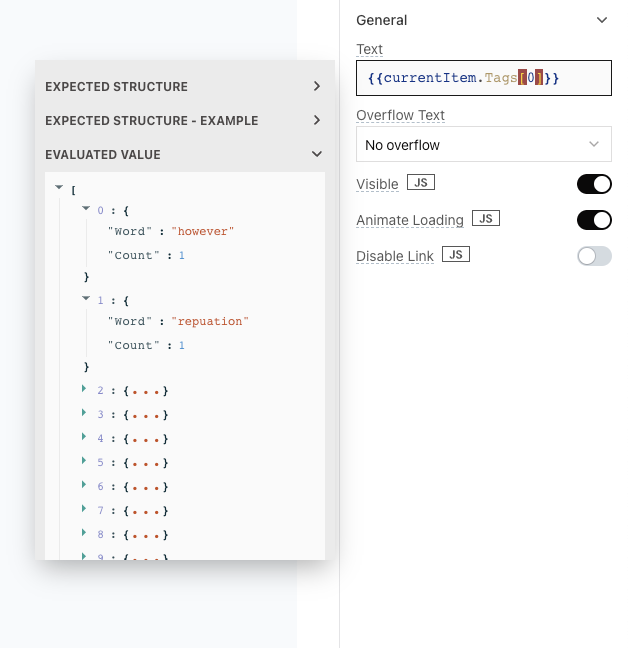Click the Count value of item 0
Screen dimensions: 628x648
[x=182, y=255]
